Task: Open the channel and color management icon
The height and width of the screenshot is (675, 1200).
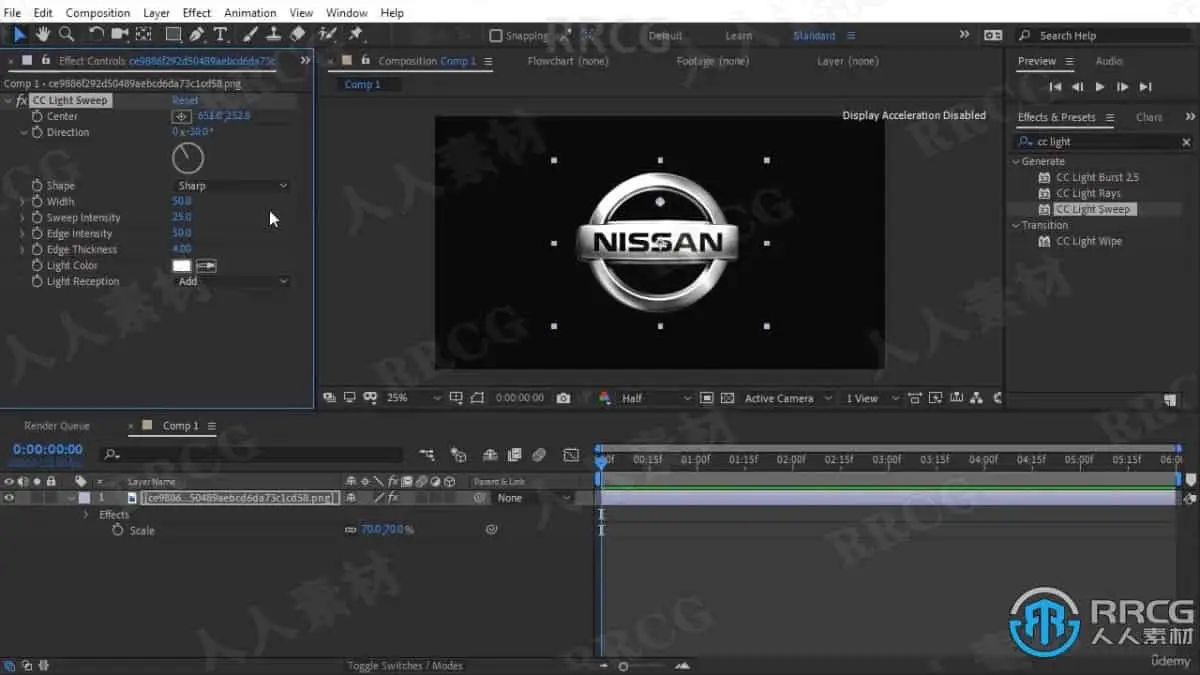Action: [604, 398]
